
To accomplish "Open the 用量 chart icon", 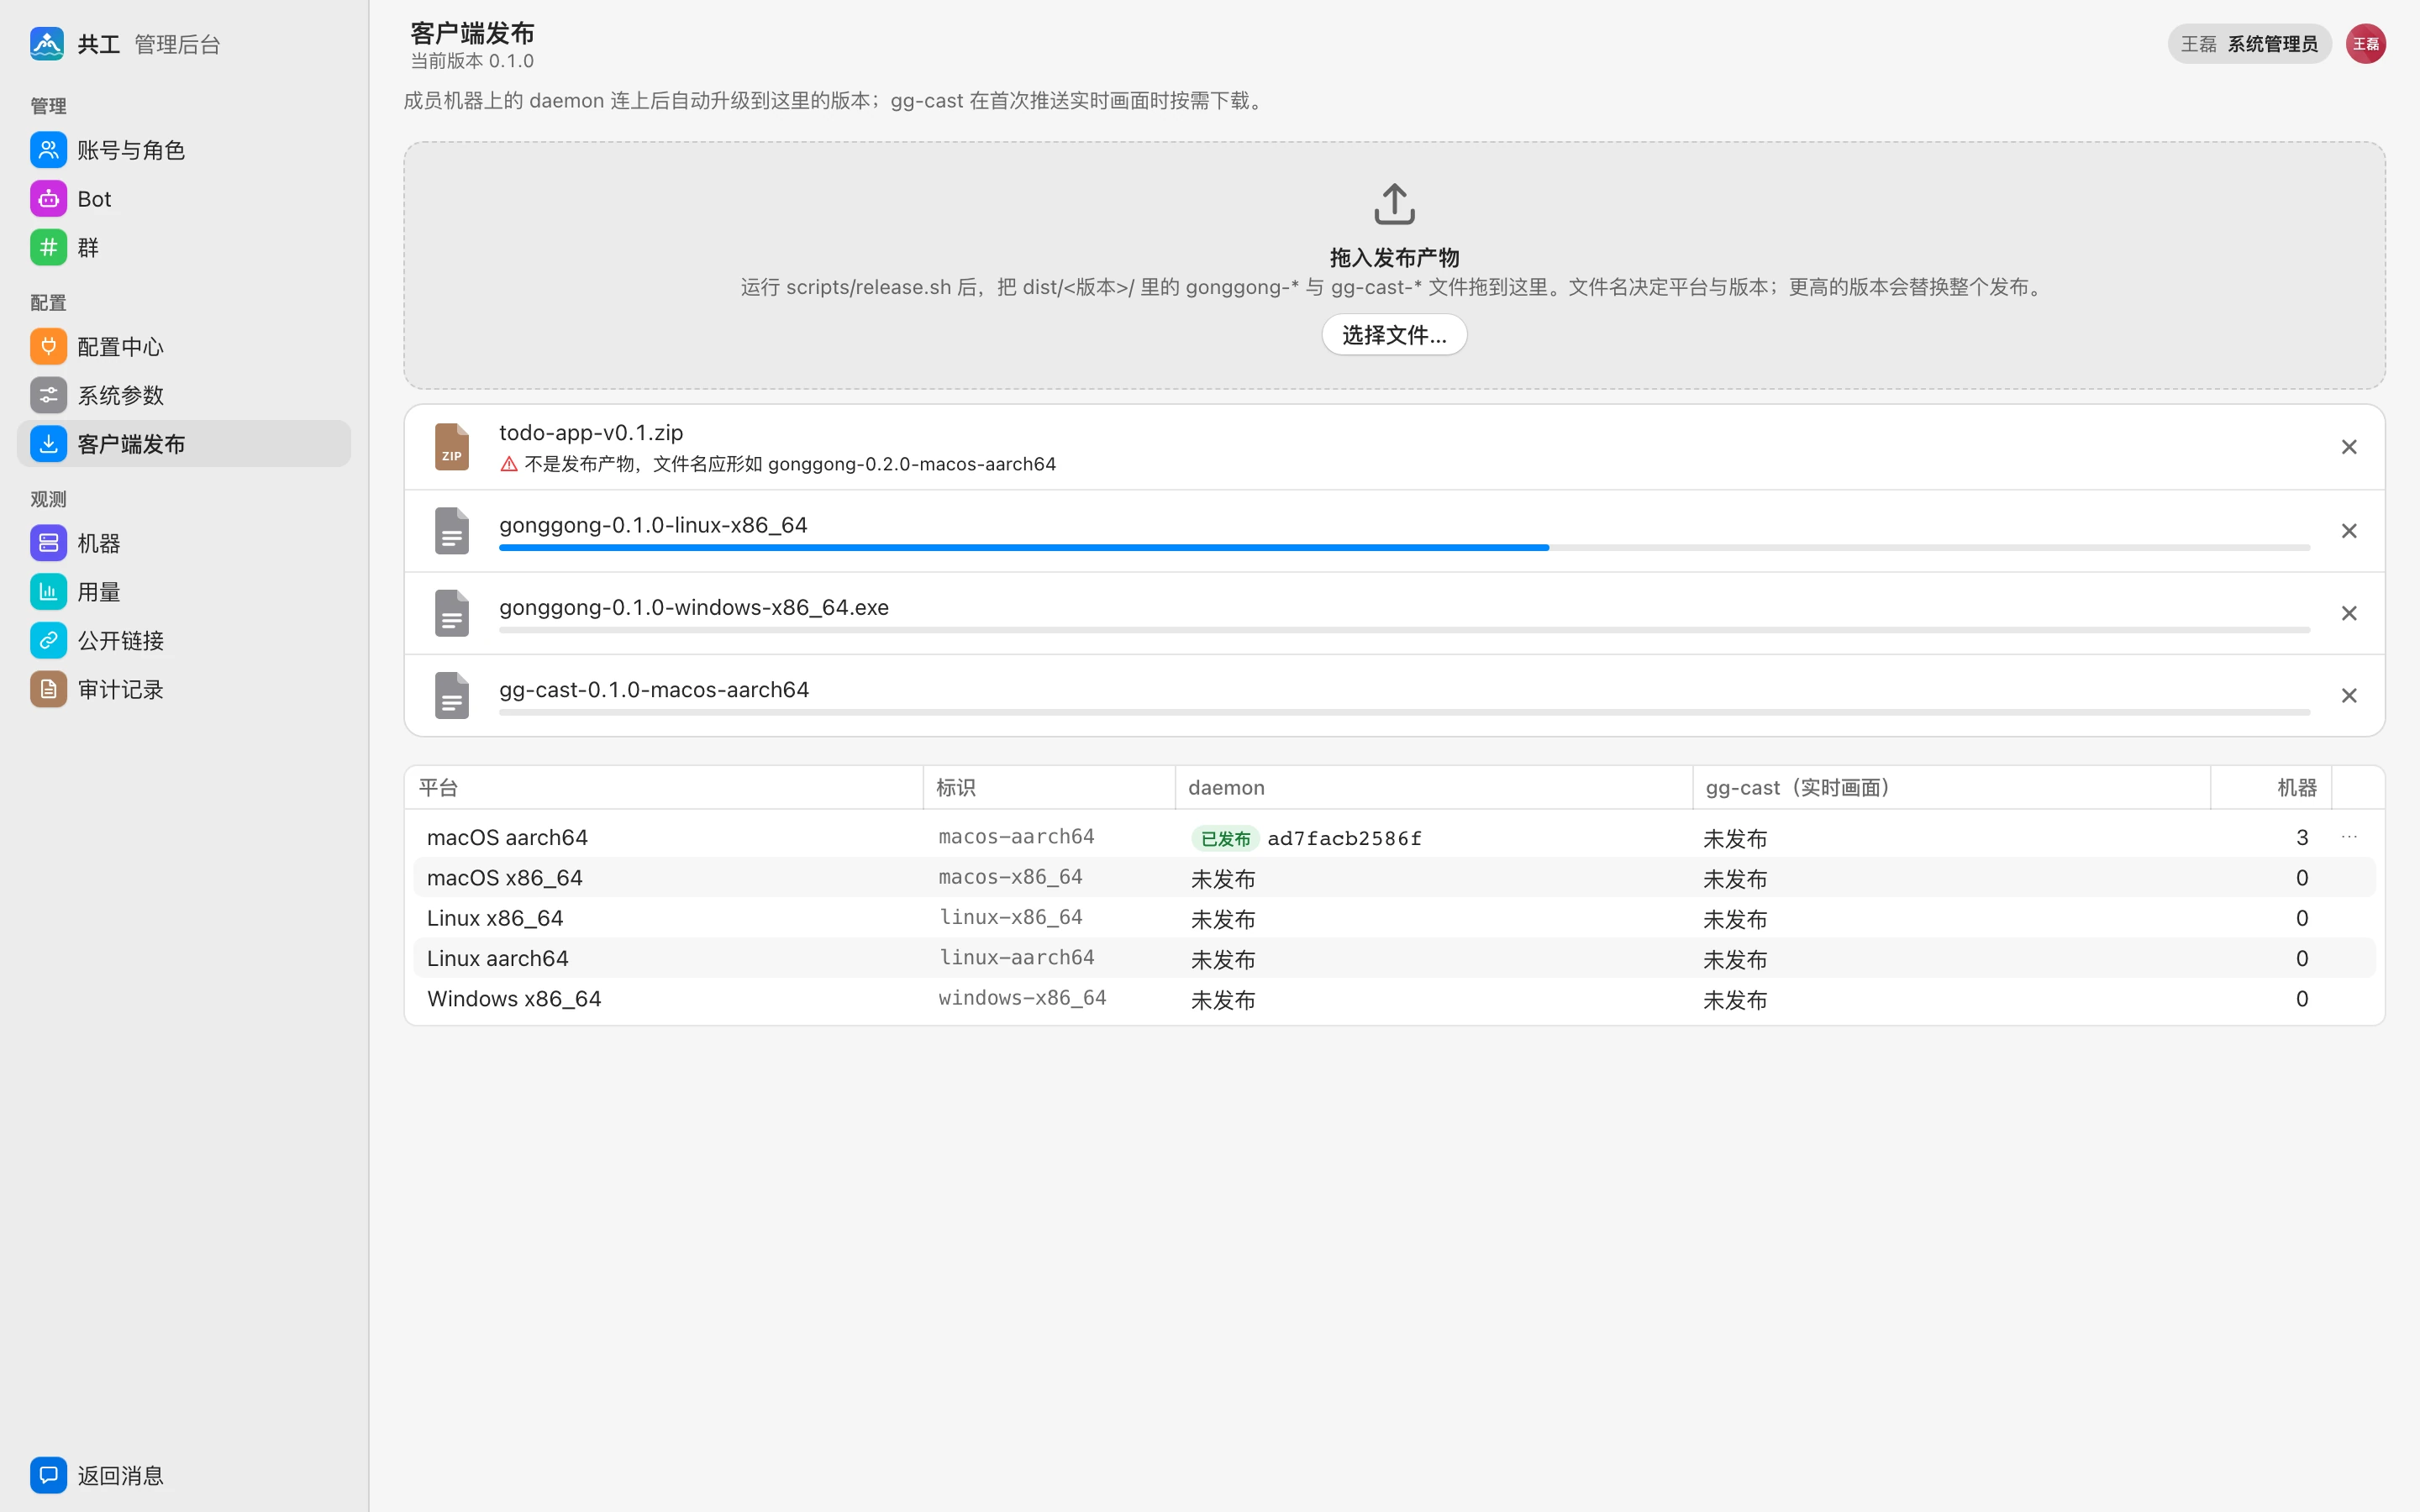I will tap(48, 592).
